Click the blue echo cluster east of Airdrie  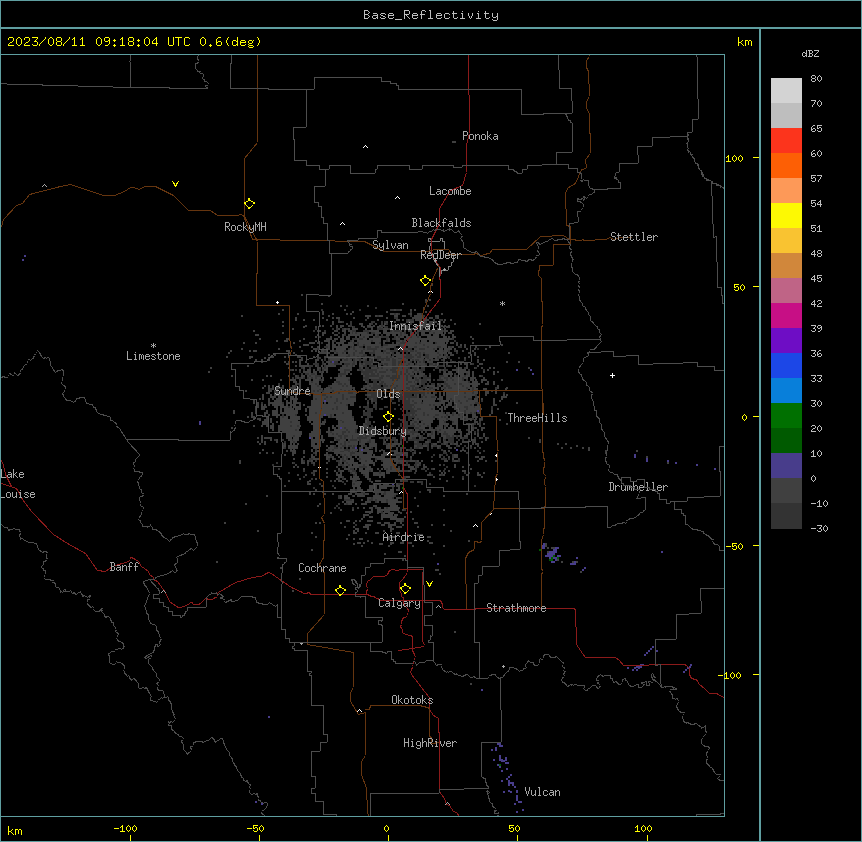click(x=551, y=552)
